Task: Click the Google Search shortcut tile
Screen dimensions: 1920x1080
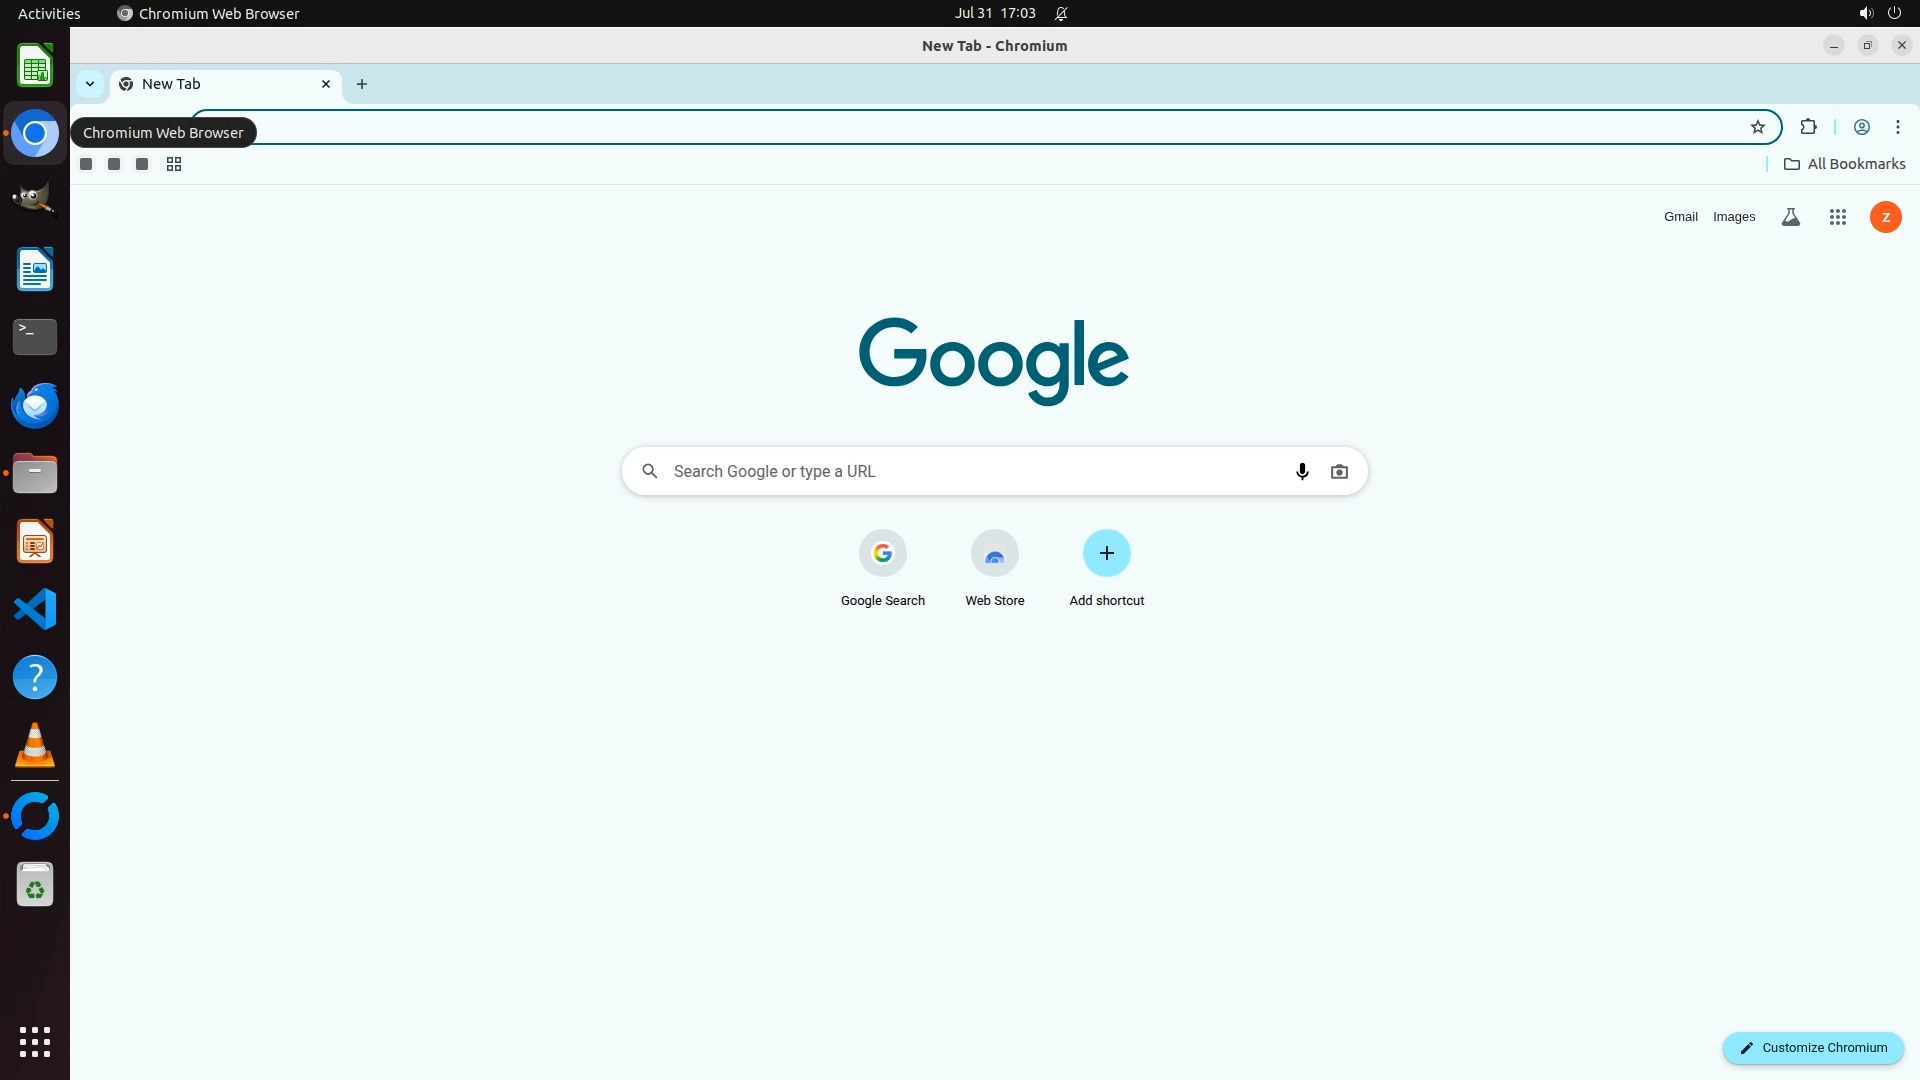Action: [x=882, y=554]
